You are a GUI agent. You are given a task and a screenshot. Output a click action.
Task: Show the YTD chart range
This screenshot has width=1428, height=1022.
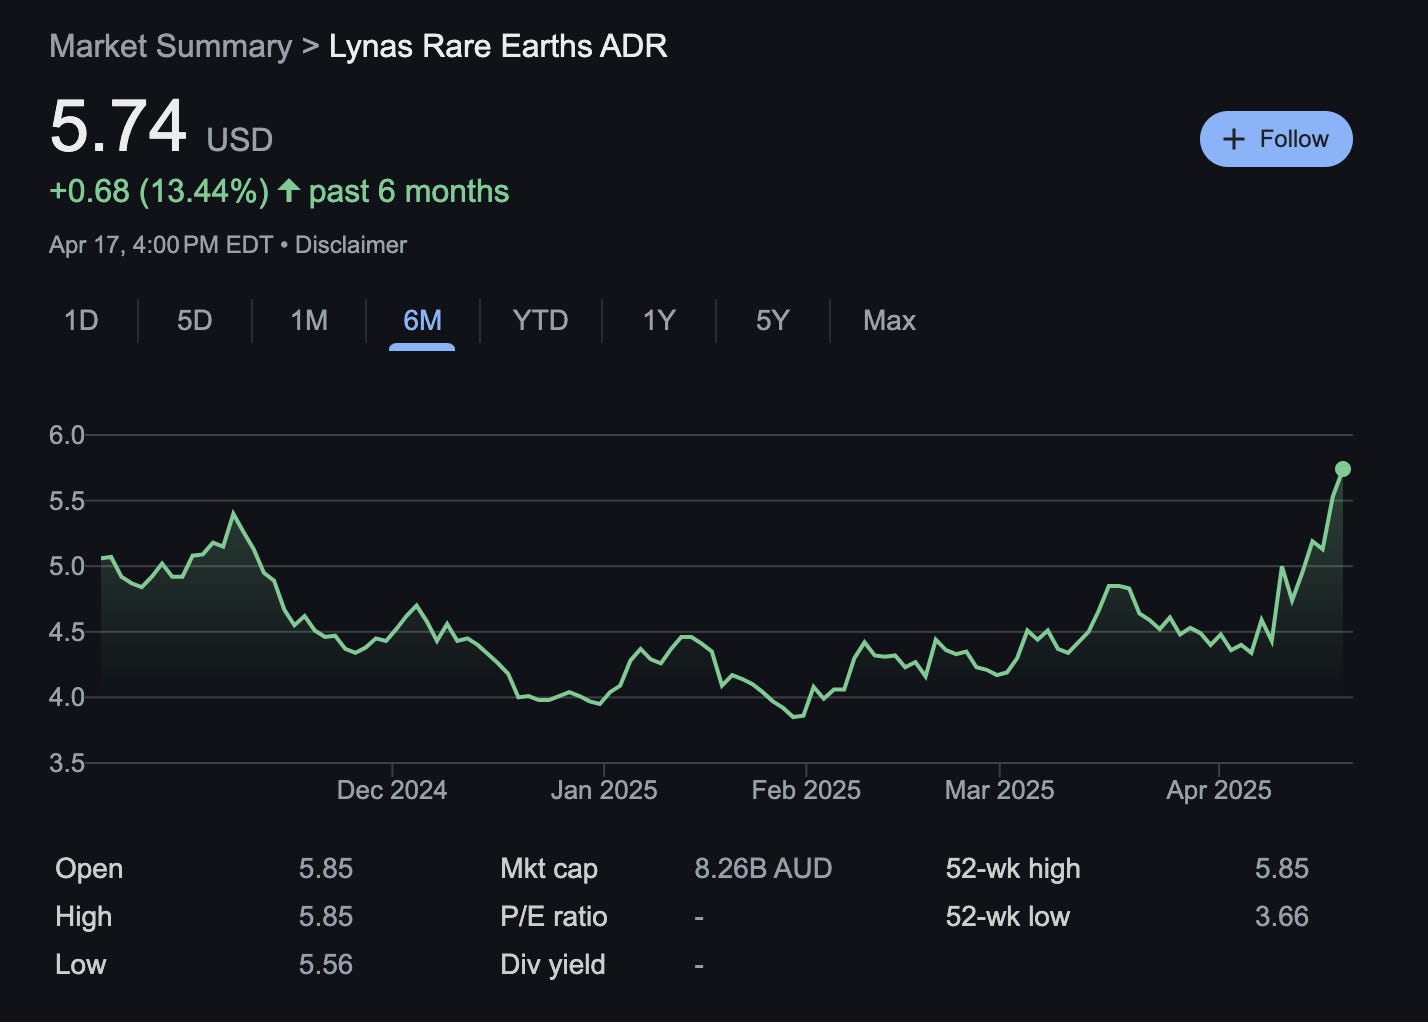(x=540, y=320)
